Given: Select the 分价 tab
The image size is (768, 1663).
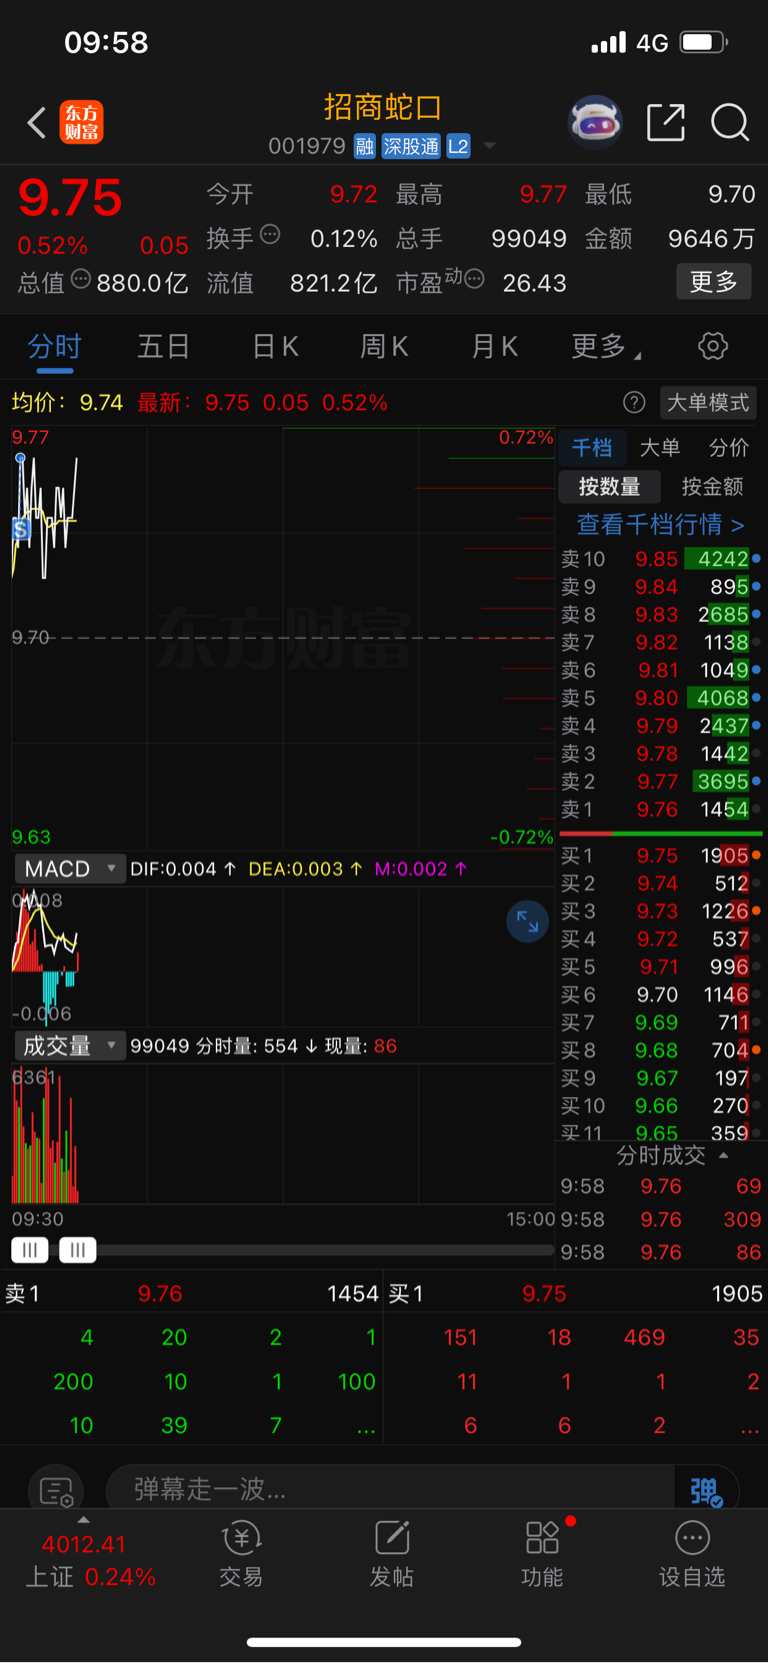Looking at the screenshot, I should (x=729, y=447).
